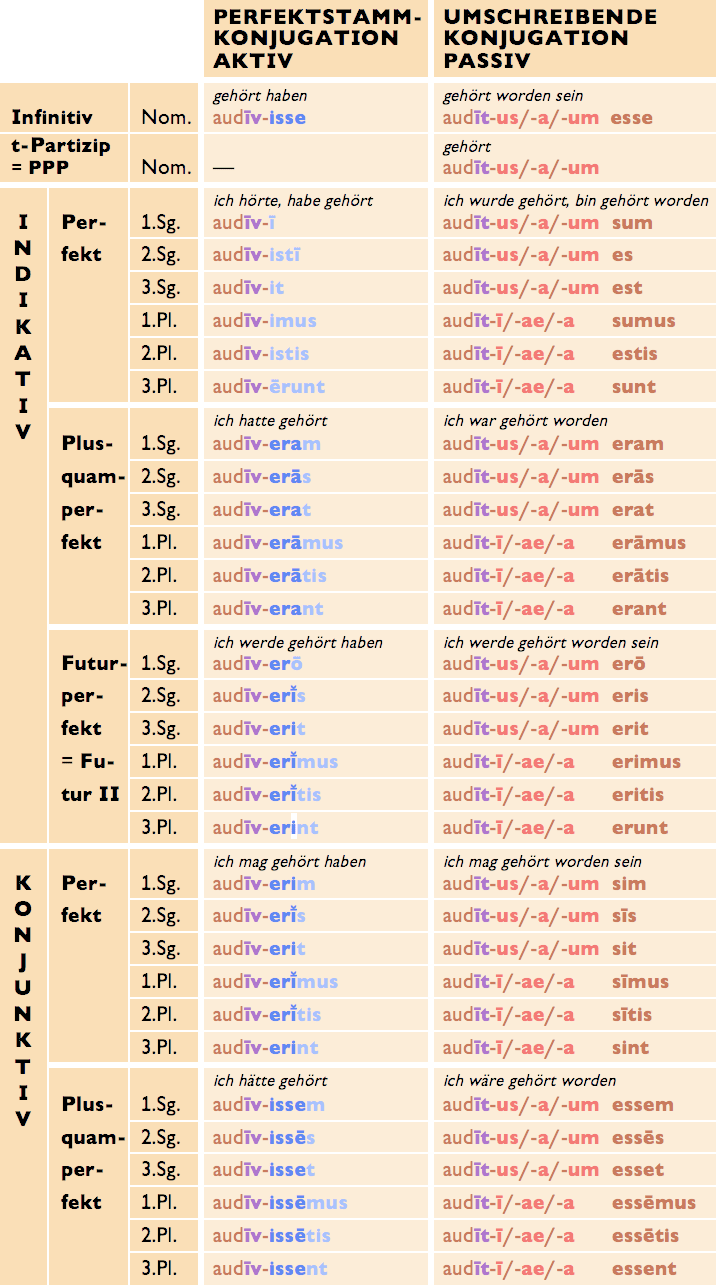Click the Indikativ Plusquamperfekt form audīv-erāmus
The width and height of the screenshot is (716, 1285).
pos(277,543)
